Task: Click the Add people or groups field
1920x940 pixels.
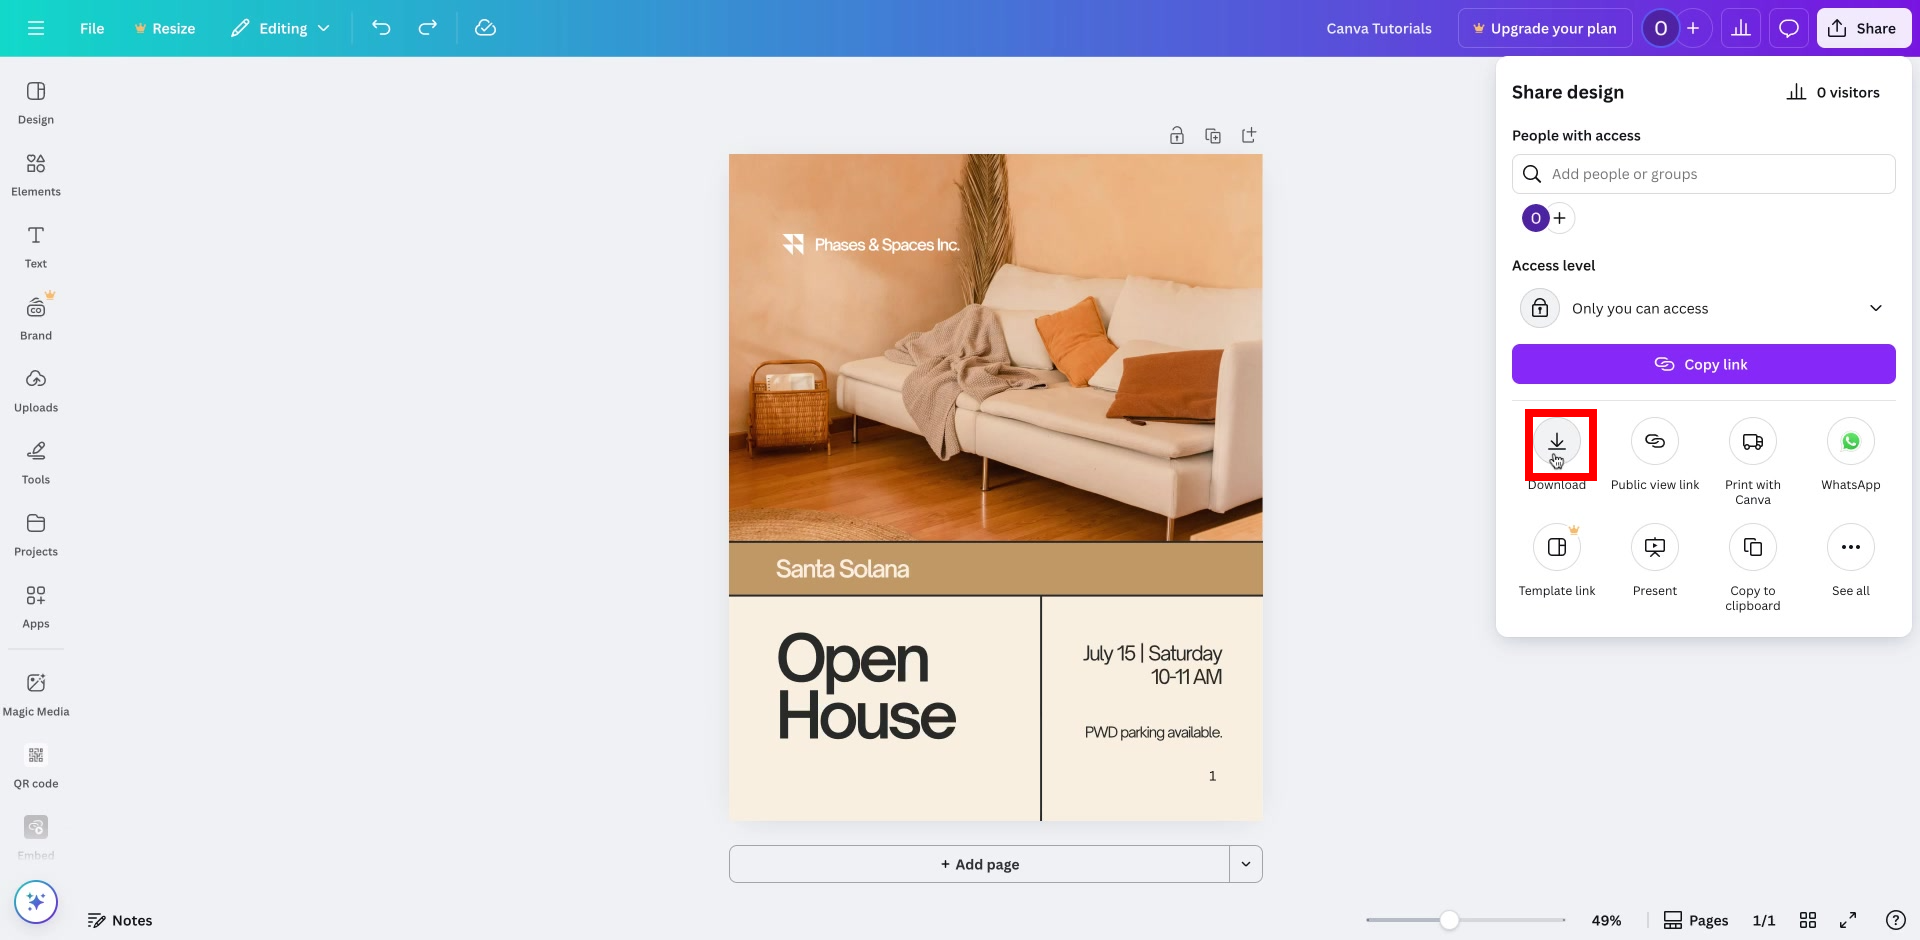Action: [x=1704, y=173]
